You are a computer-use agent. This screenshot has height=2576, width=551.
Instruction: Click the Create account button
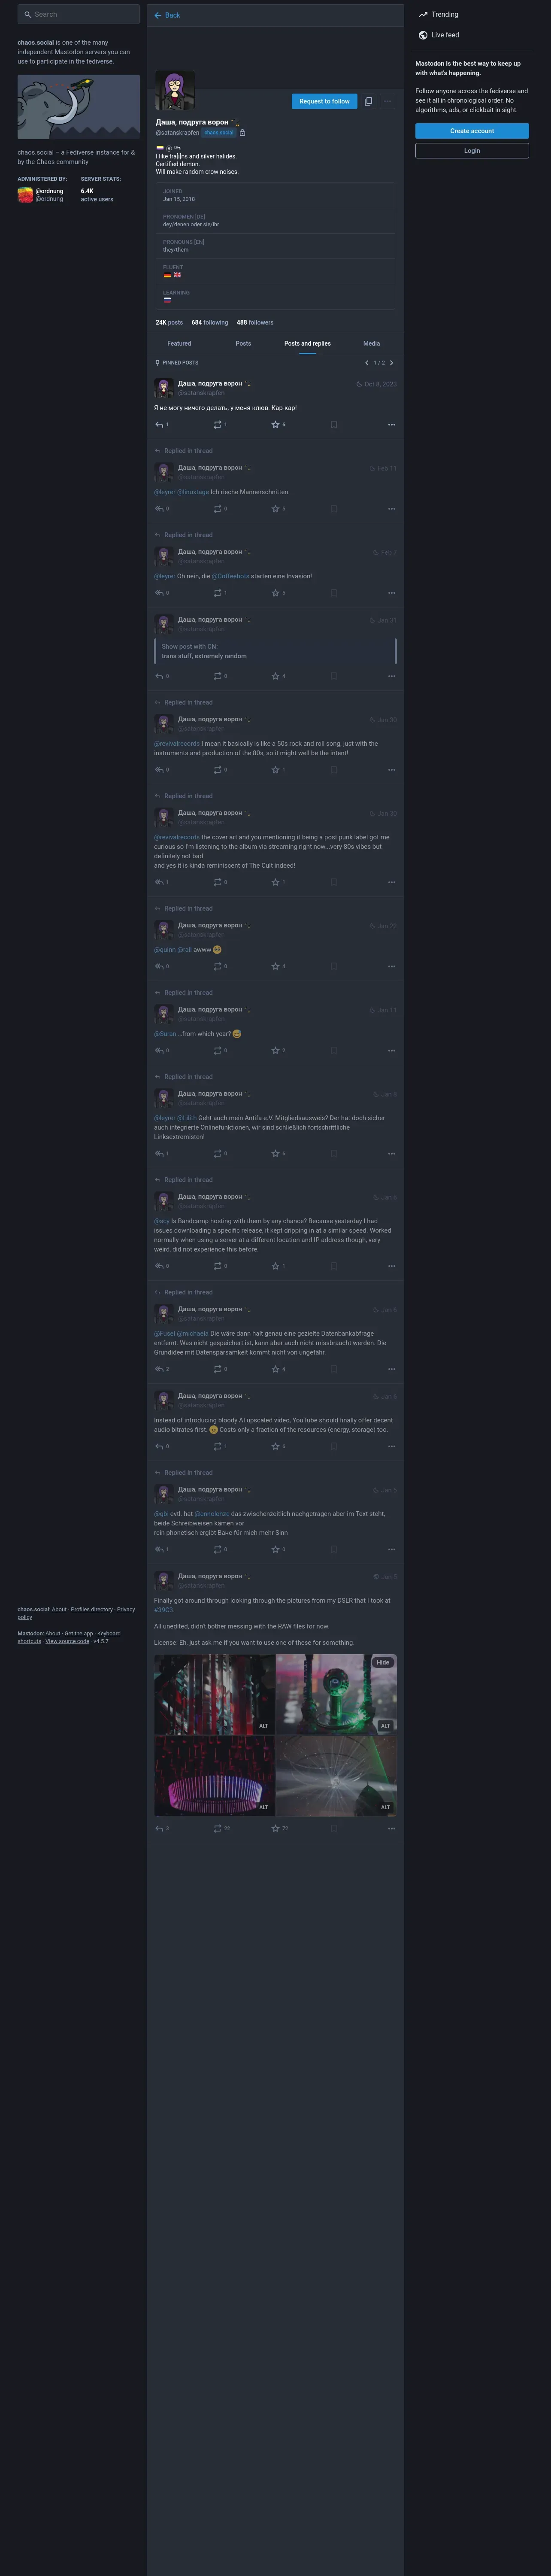(472, 131)
